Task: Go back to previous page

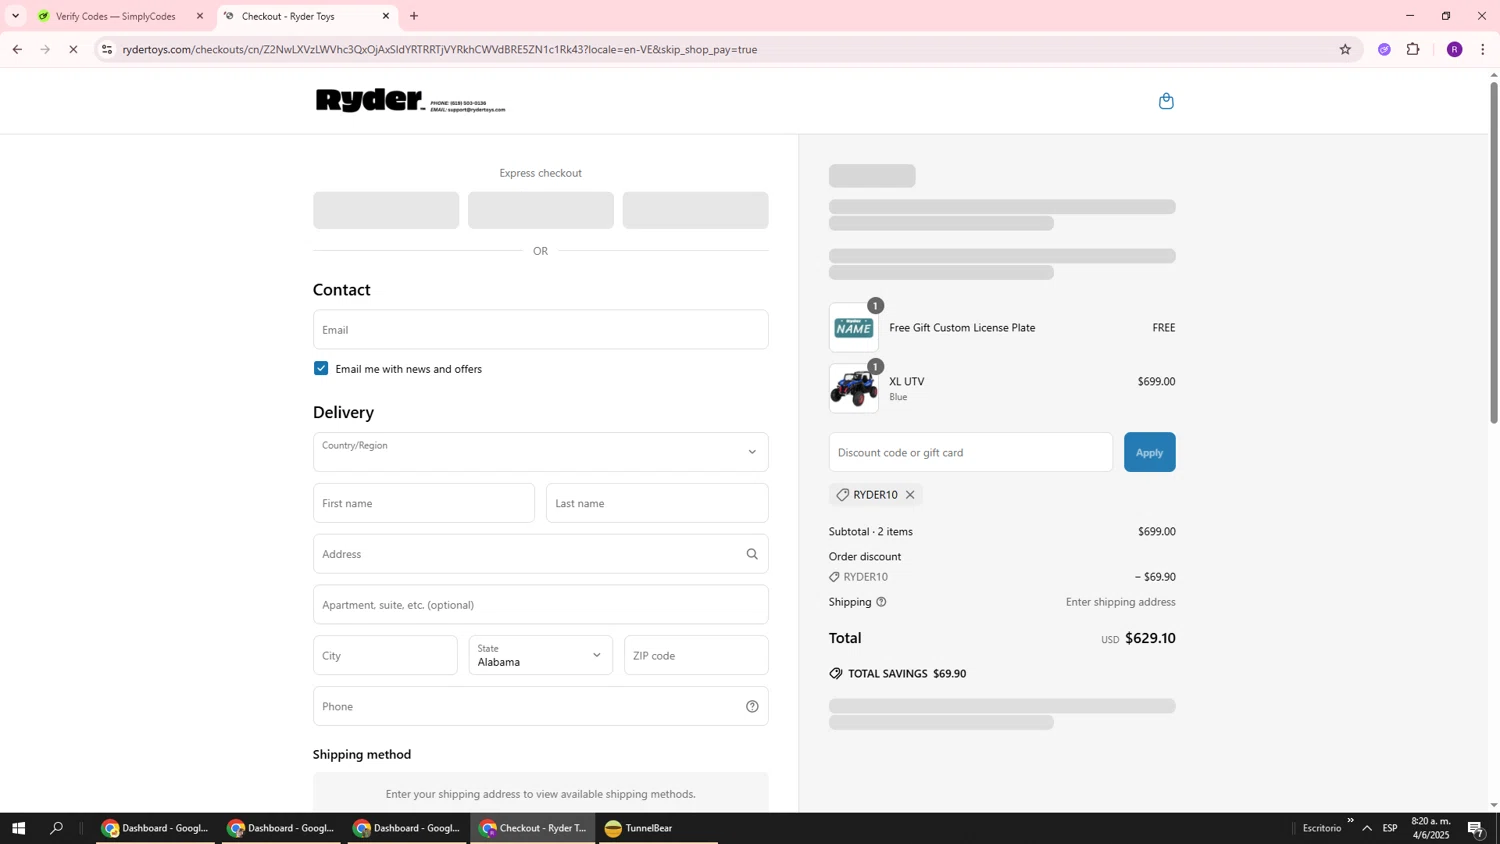Action: tap(17, 49)
